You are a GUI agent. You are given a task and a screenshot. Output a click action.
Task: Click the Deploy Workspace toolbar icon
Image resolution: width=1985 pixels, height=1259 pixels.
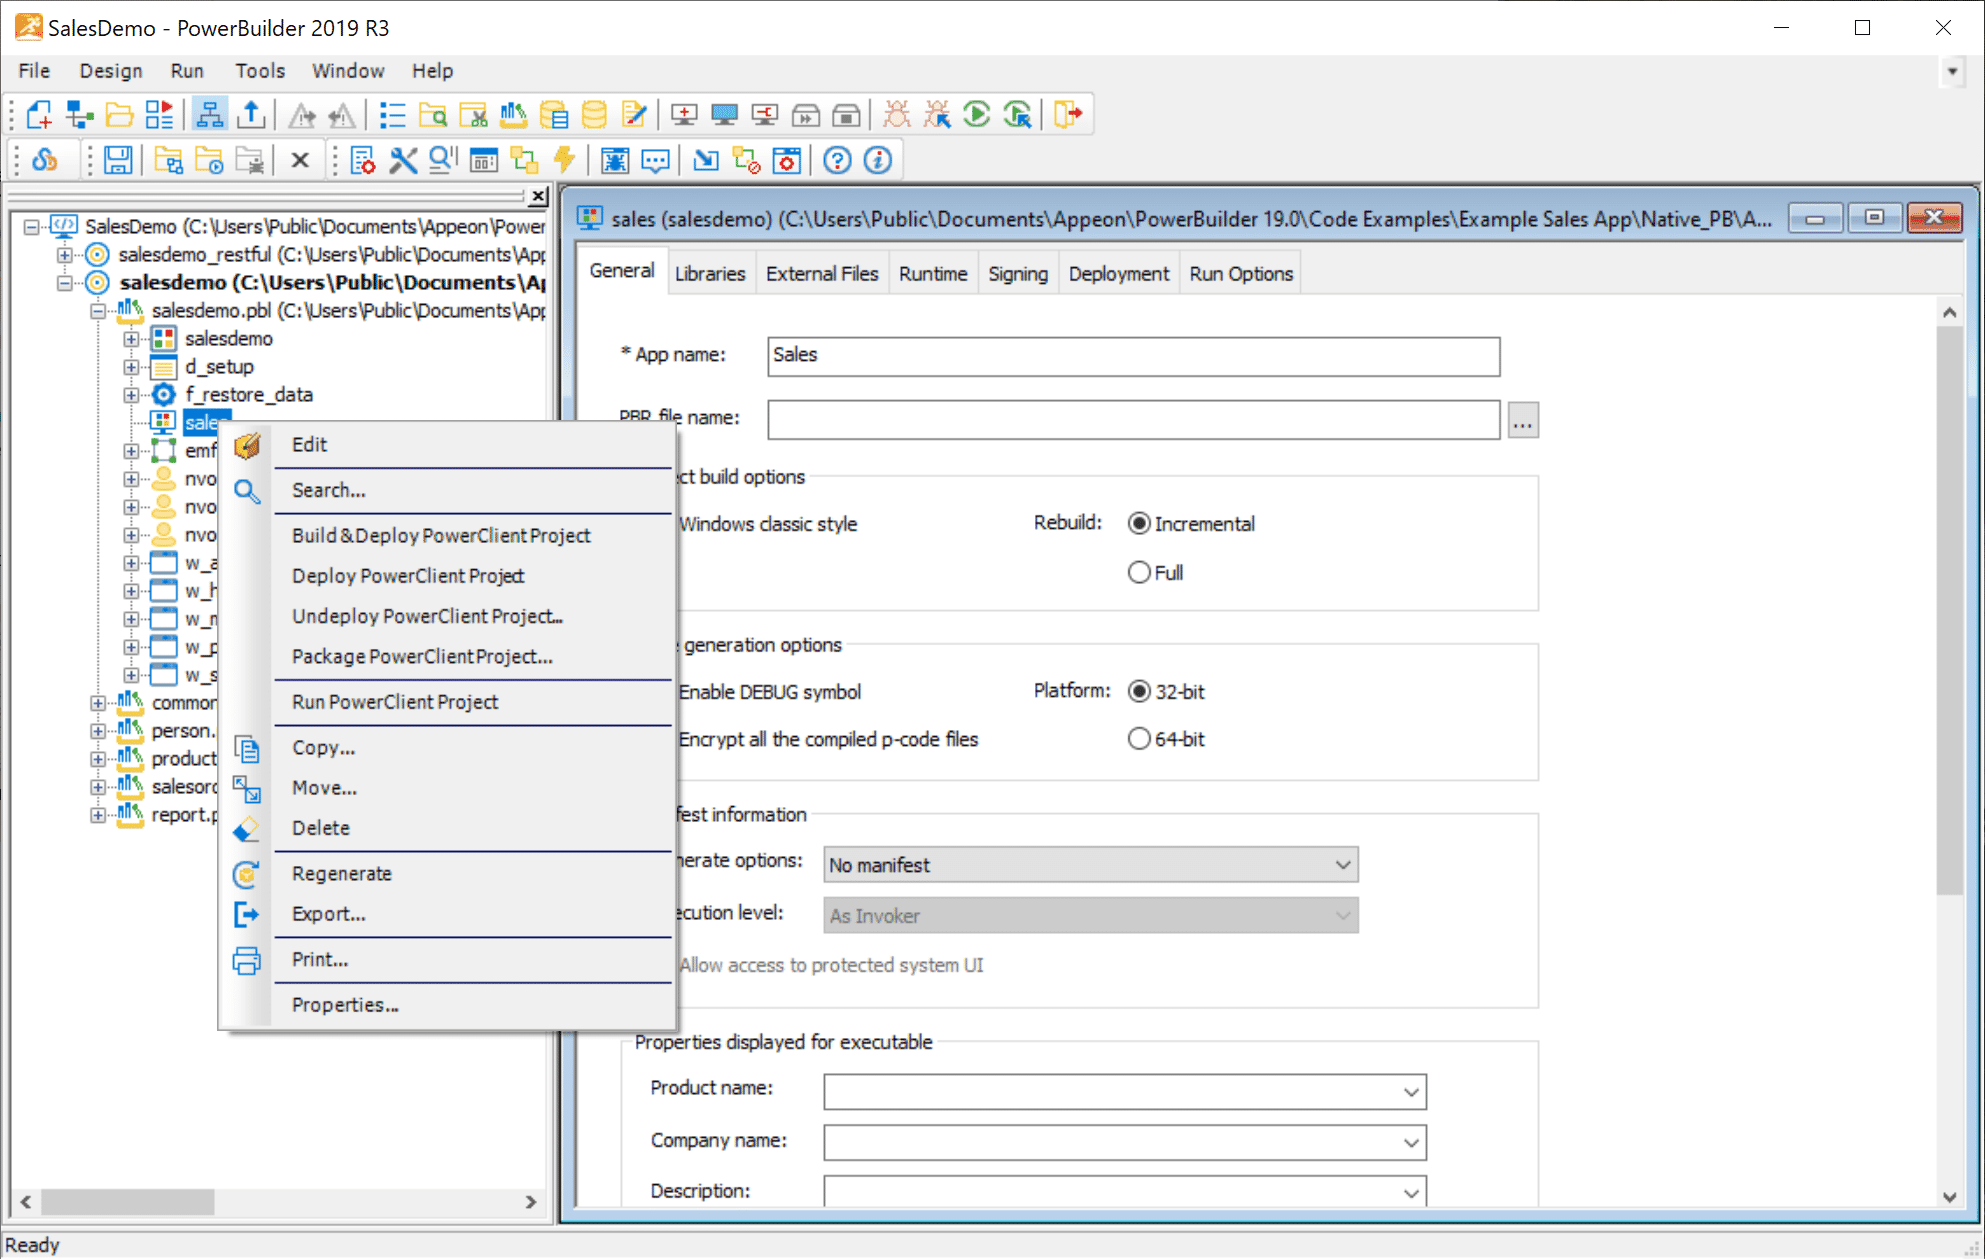[x=765, y=115]
